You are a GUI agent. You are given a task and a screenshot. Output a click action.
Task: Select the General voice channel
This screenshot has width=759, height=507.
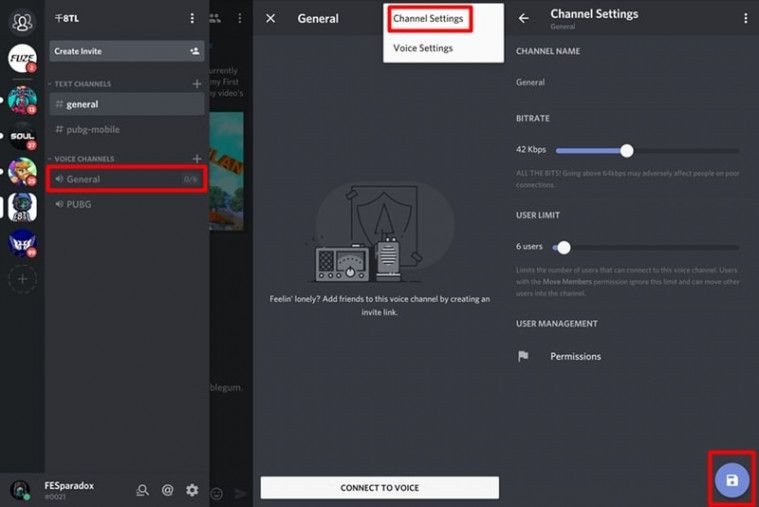[127, 179]
